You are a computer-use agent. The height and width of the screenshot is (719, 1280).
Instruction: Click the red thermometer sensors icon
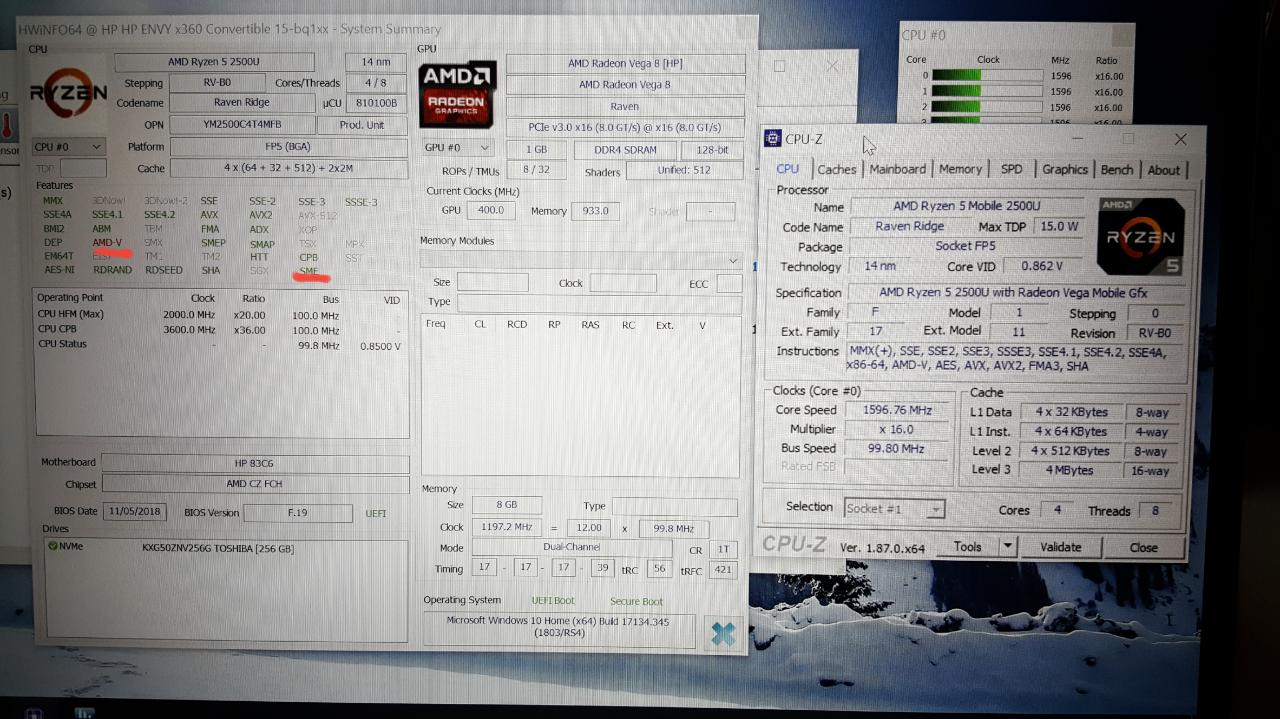point(5,126)
